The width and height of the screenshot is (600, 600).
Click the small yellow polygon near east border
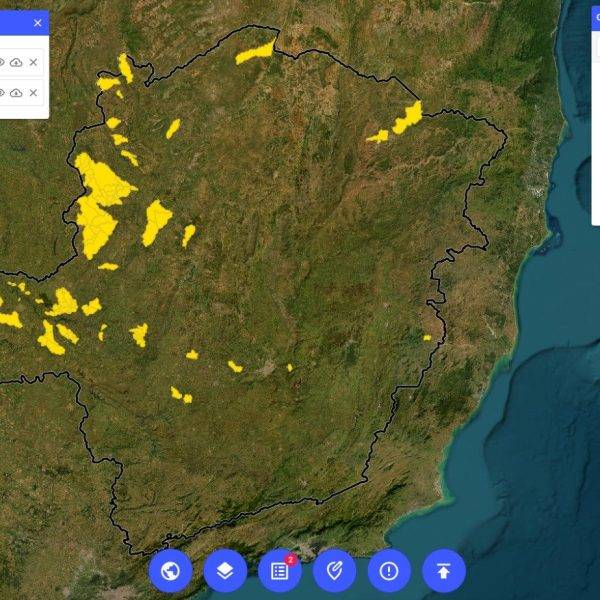point(427,337)
